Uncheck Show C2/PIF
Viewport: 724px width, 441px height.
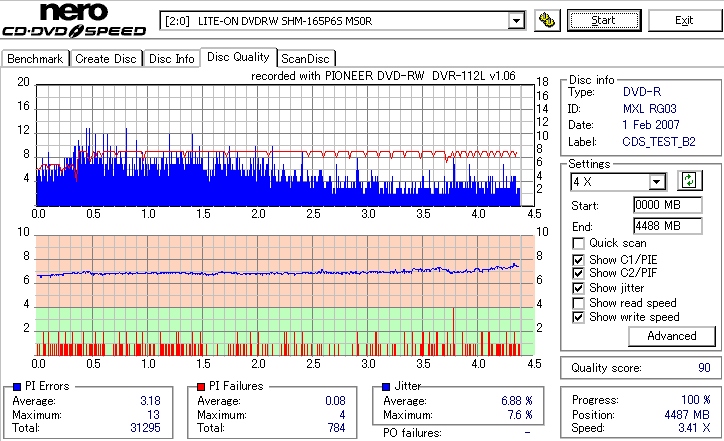[x=578, y=273]
